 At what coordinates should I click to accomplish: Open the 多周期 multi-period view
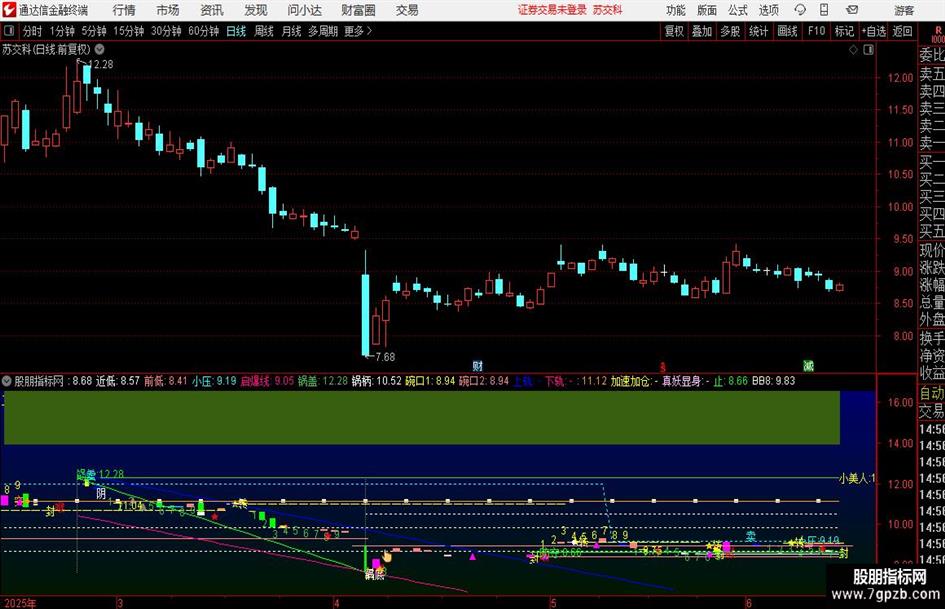(323, 31)
